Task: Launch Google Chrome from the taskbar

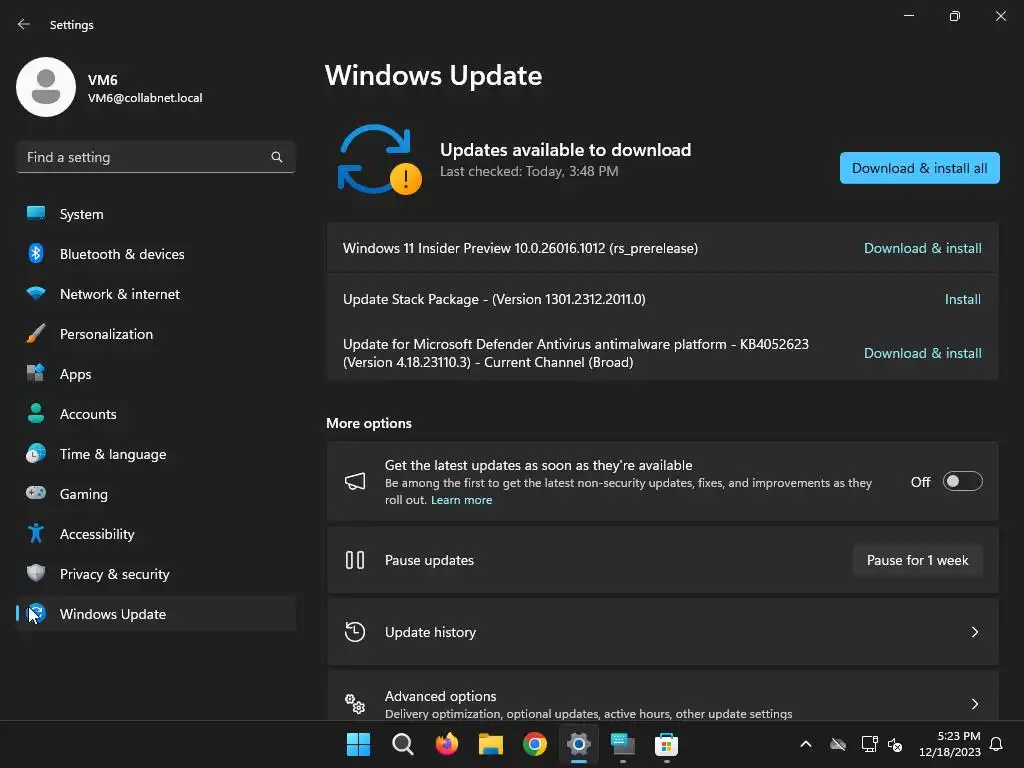Action: point(535,744)
